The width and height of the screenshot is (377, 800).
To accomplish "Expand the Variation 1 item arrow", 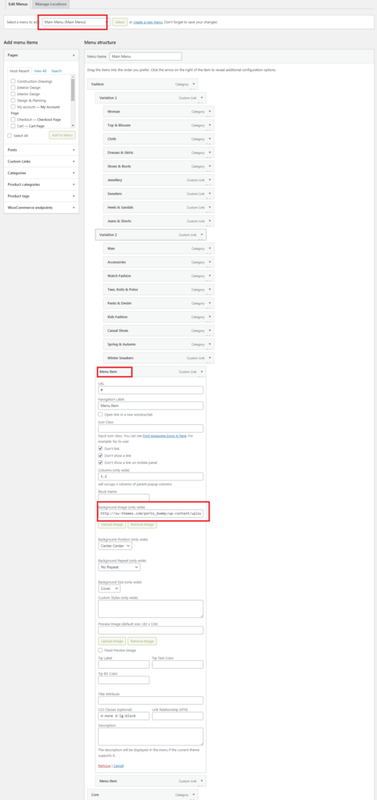I will pos(202,97).
